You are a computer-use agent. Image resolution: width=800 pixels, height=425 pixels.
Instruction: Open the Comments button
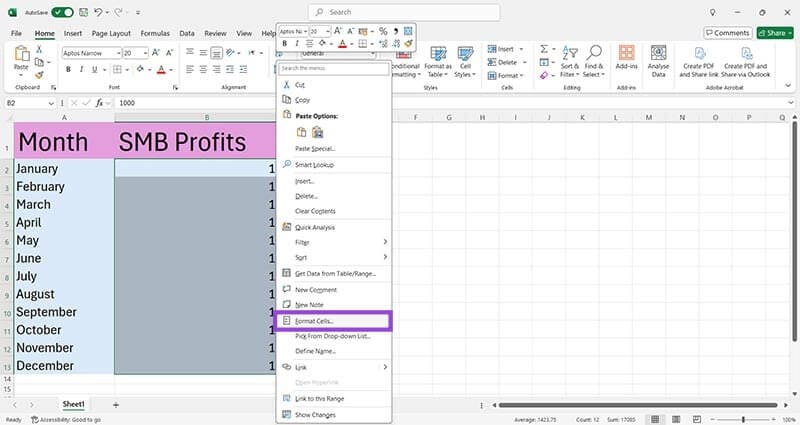point(728,33)
